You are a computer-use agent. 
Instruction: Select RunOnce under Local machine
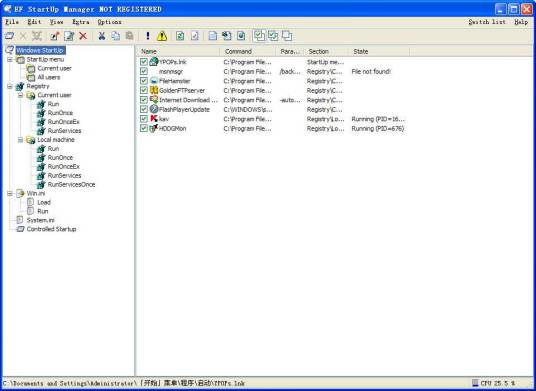(60, 158)
